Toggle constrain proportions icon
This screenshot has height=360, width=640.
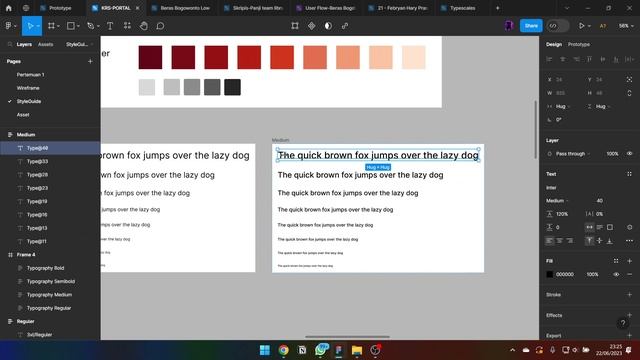629,93
